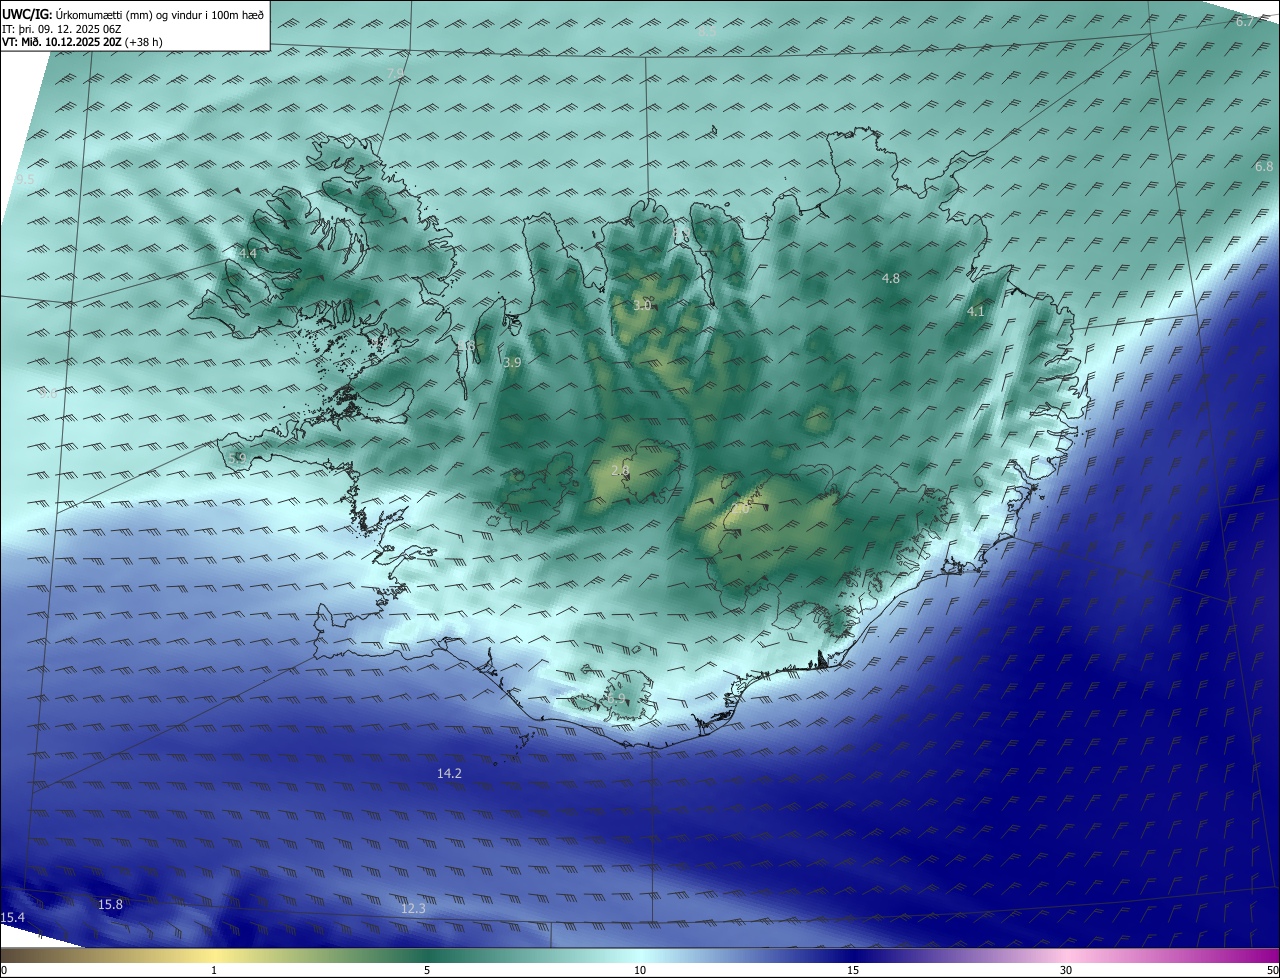
Task: Click the 15.4 value label
Action: click(x=13, y=918)
